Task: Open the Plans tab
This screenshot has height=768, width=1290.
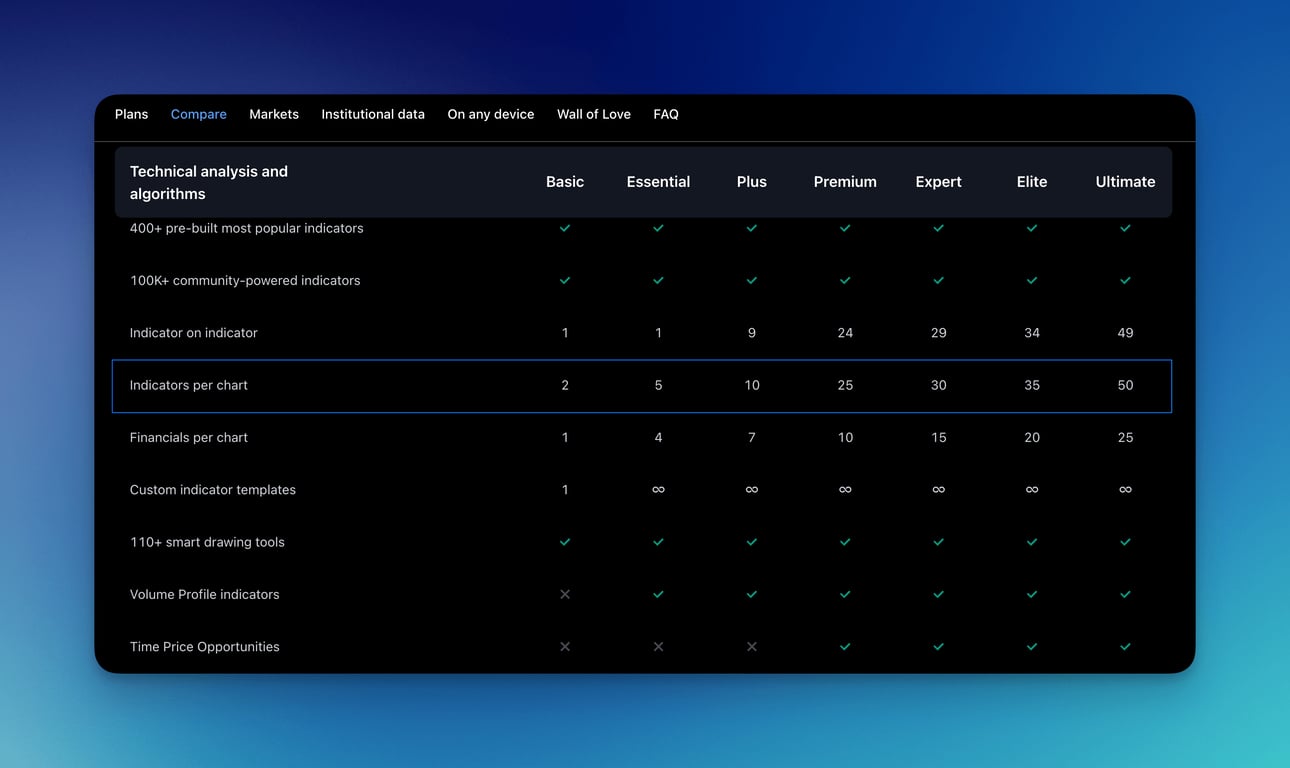Action: tap(131, 114)
